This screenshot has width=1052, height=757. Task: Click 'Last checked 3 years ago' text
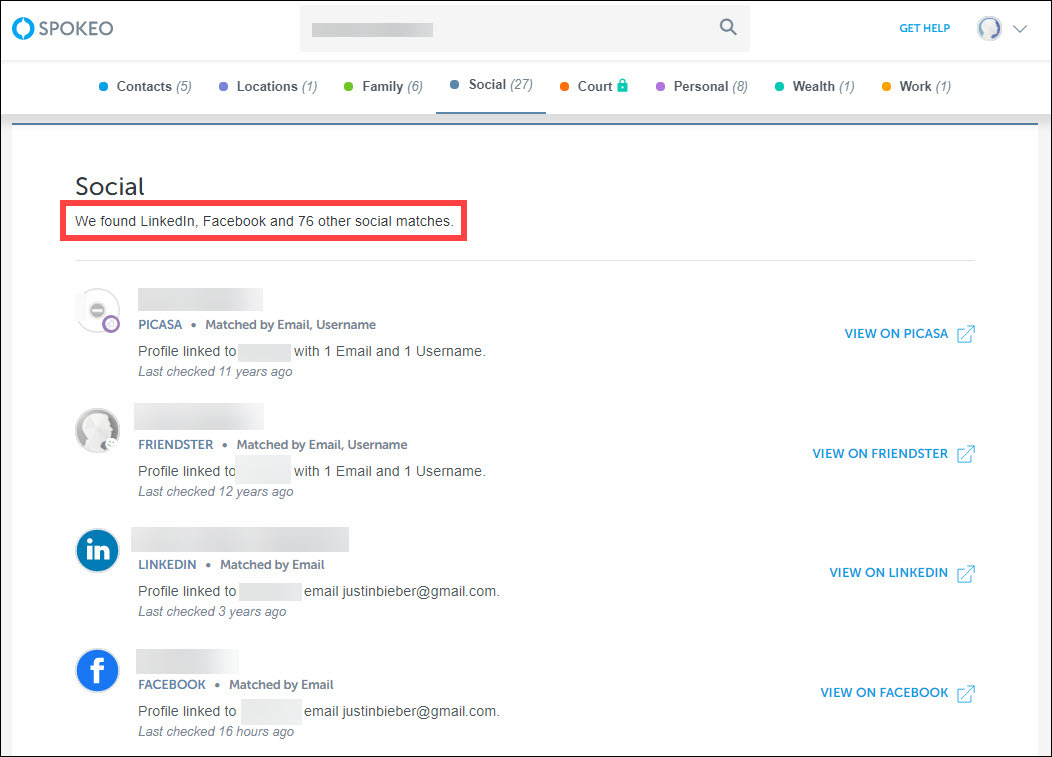coord(212,611)
